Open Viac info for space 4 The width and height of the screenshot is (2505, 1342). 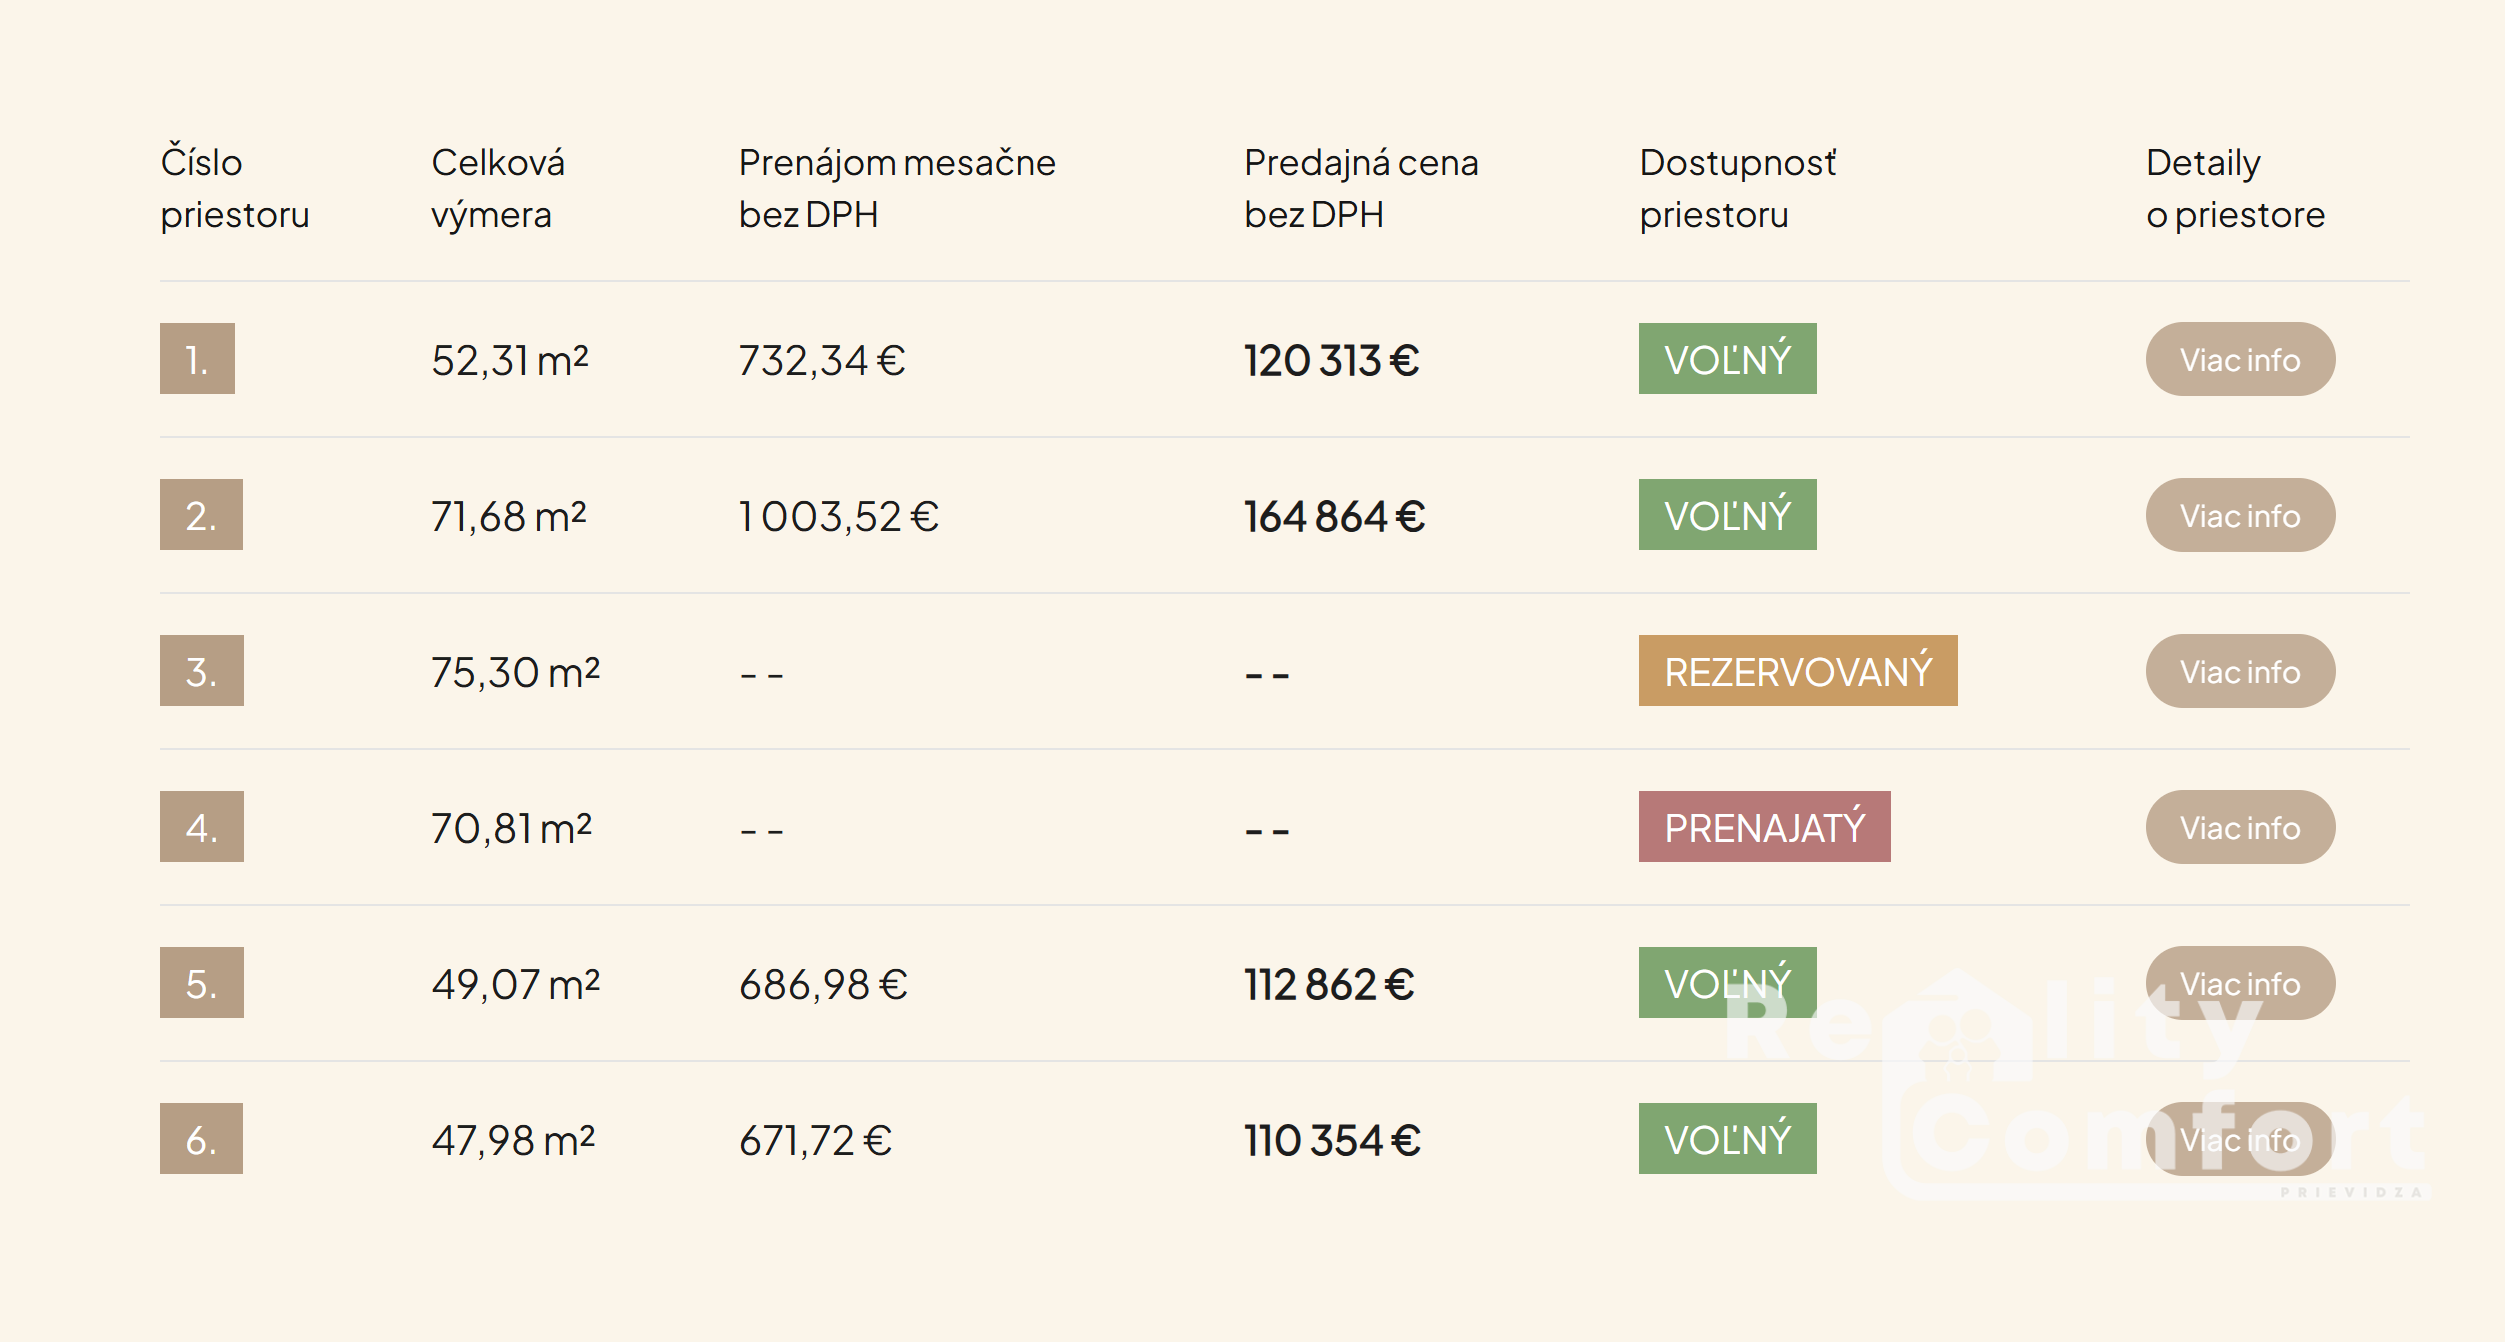(x=2239, y=827)
